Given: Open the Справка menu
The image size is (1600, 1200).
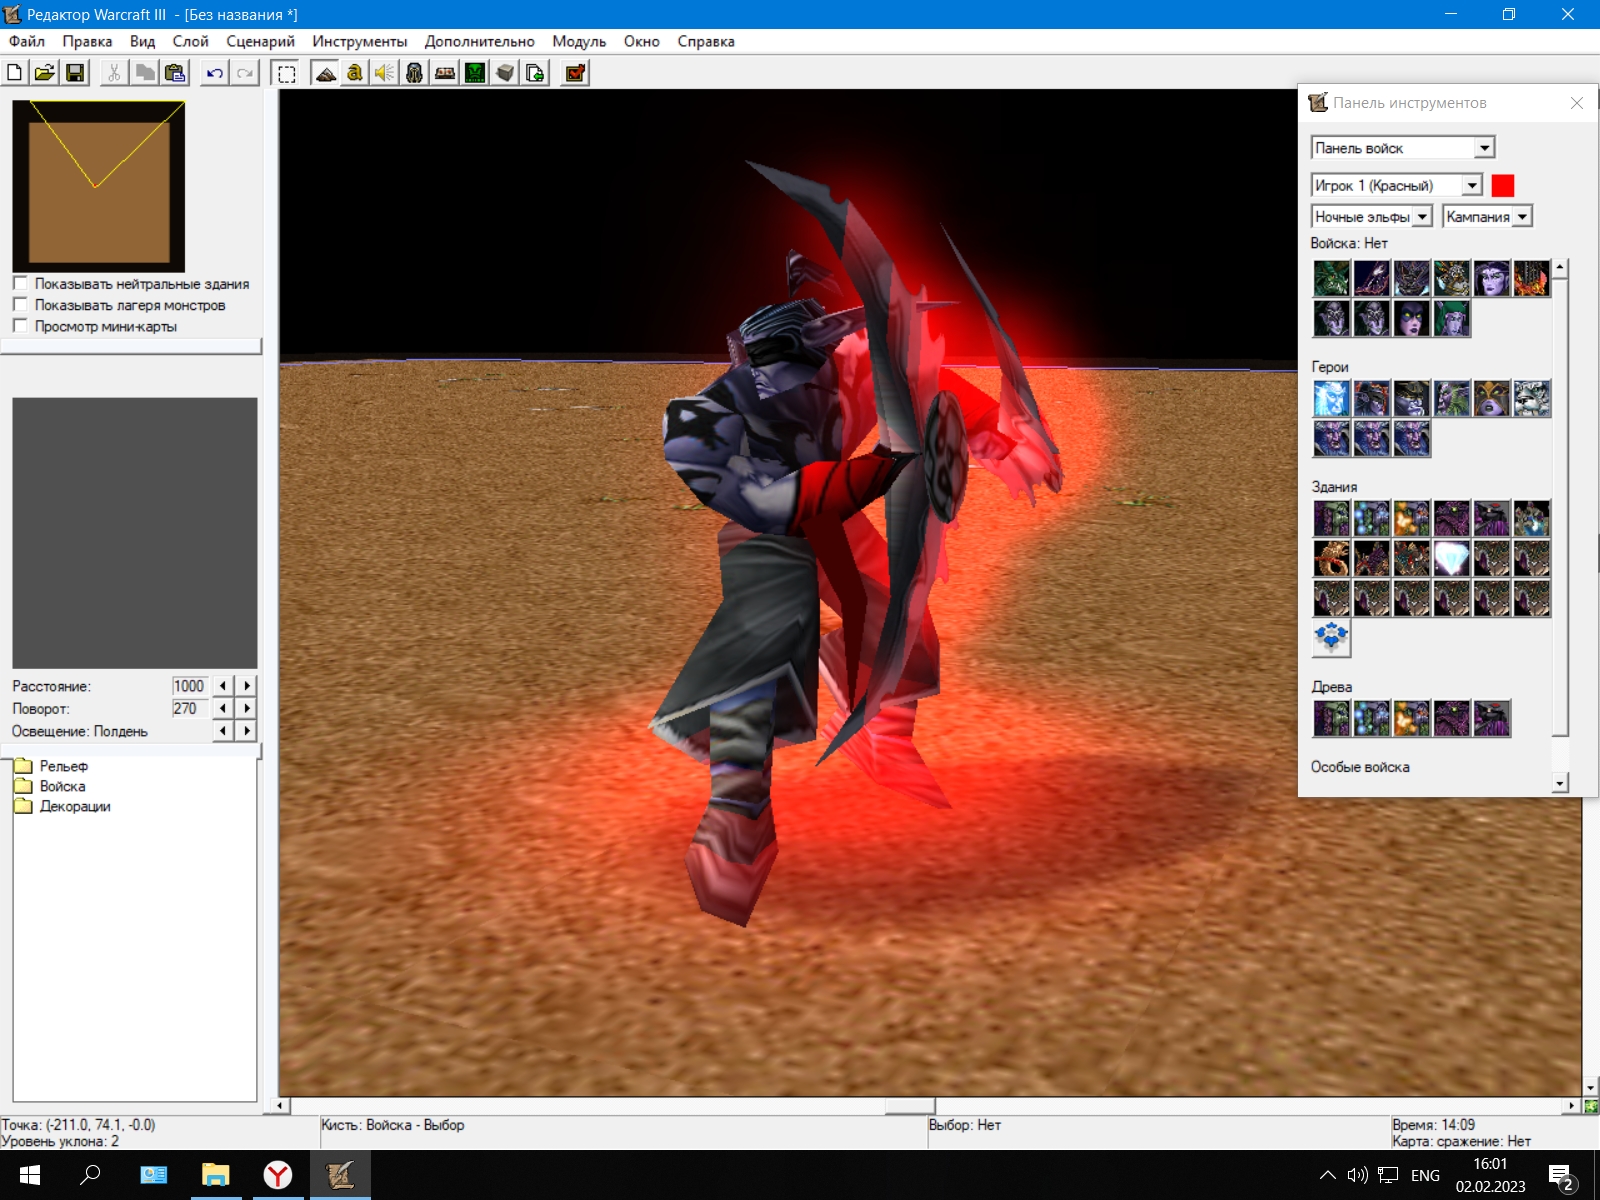Looking at the screenshot, I should pos(706,41).
